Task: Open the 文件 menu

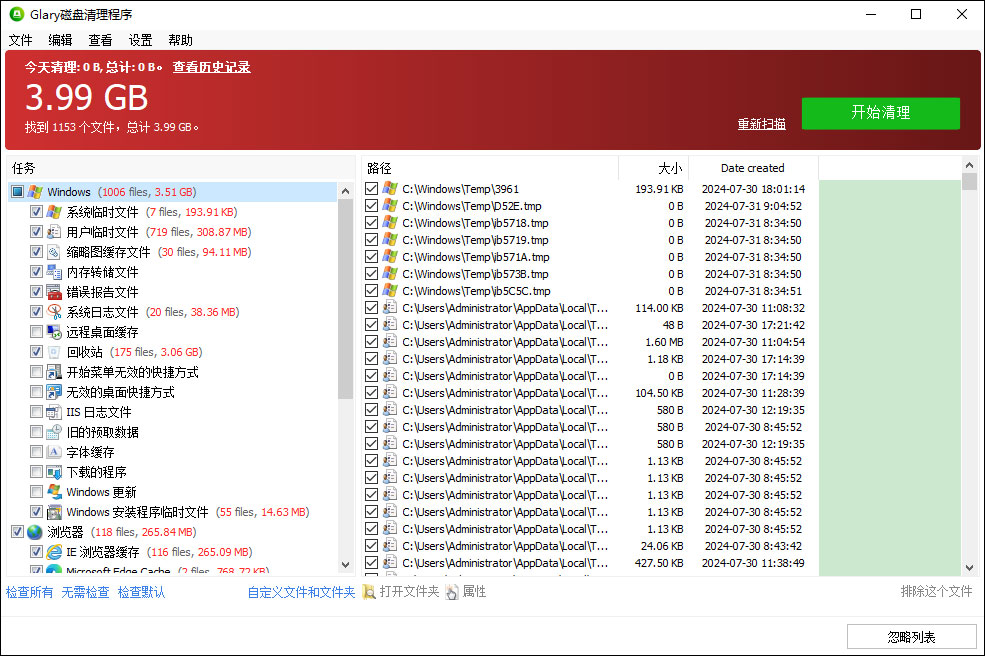Action: (x=20, y=40)
